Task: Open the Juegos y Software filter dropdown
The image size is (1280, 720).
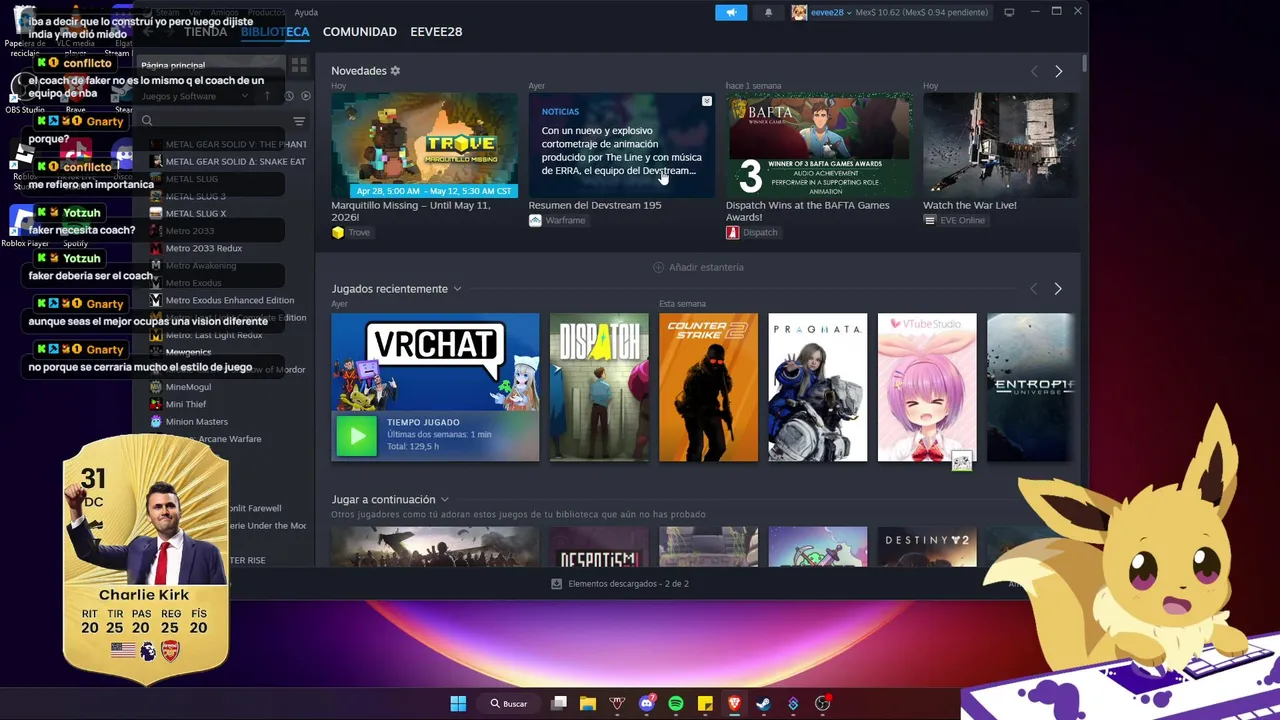Action: tap(194, 96)
